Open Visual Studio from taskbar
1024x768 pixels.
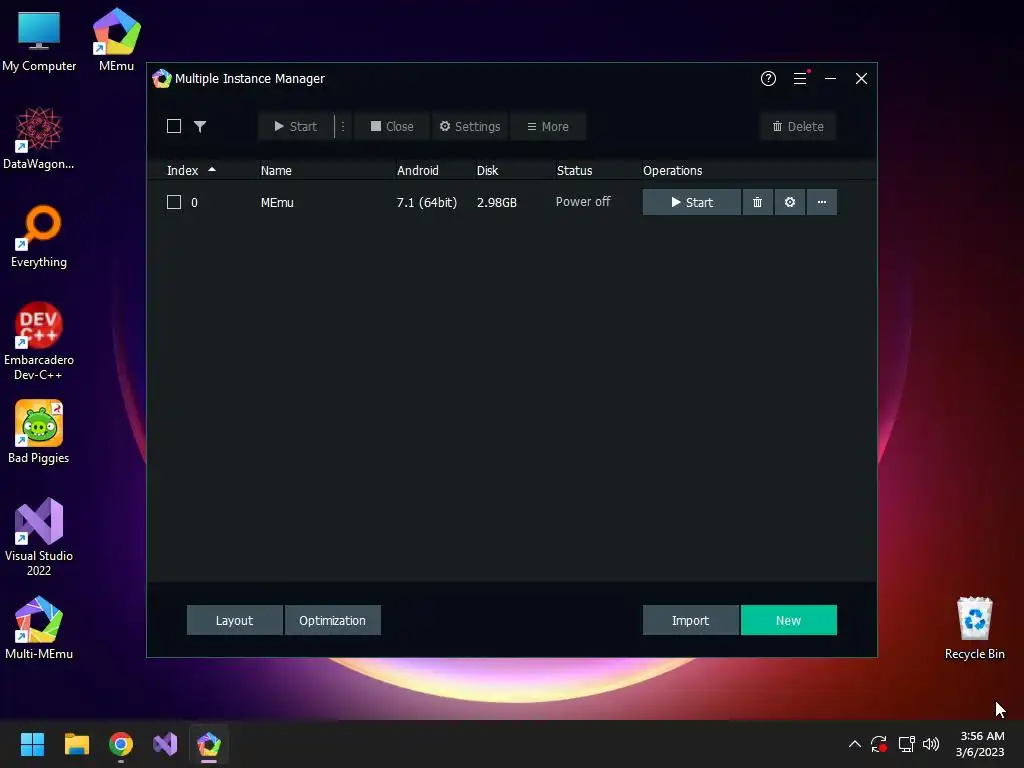click(165, 744)
